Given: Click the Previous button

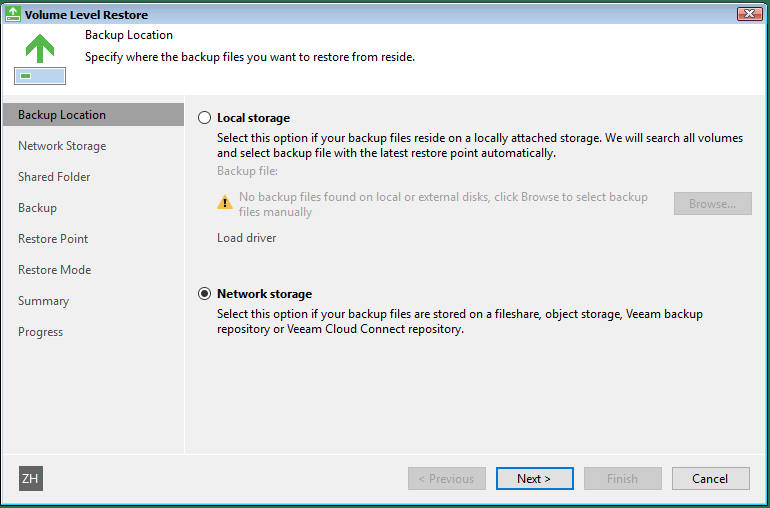Looking at the screenshot, I should (x=446, y=479).
